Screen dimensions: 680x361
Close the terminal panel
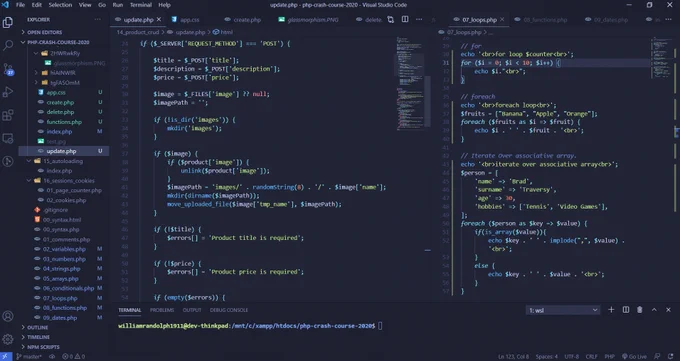click(668, 310)
